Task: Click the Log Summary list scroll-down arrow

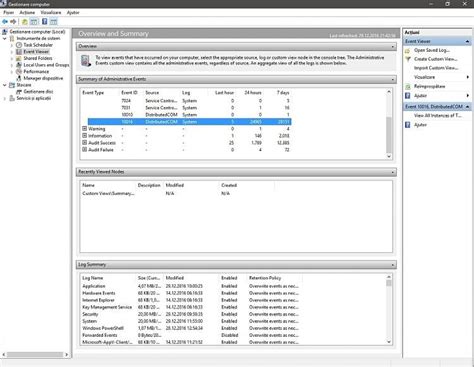Action: 389,342
